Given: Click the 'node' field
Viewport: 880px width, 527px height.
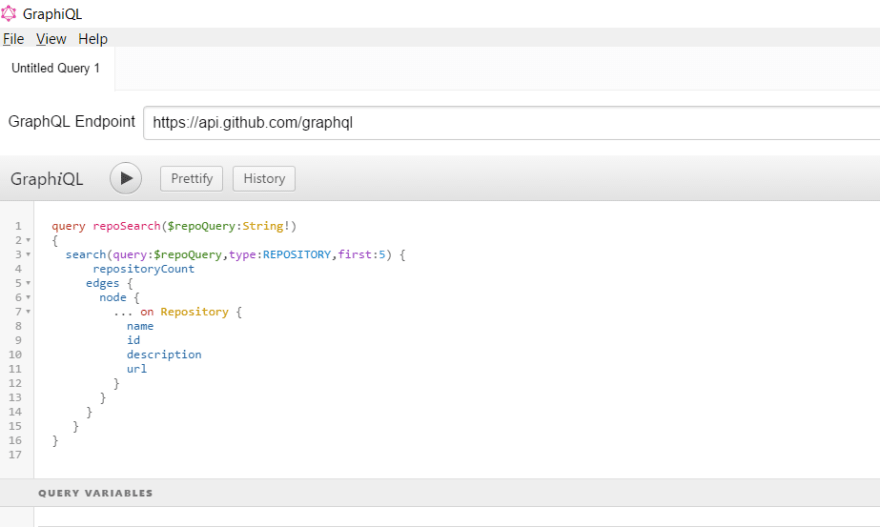Looking at the screenshot, I should (113, 297).
